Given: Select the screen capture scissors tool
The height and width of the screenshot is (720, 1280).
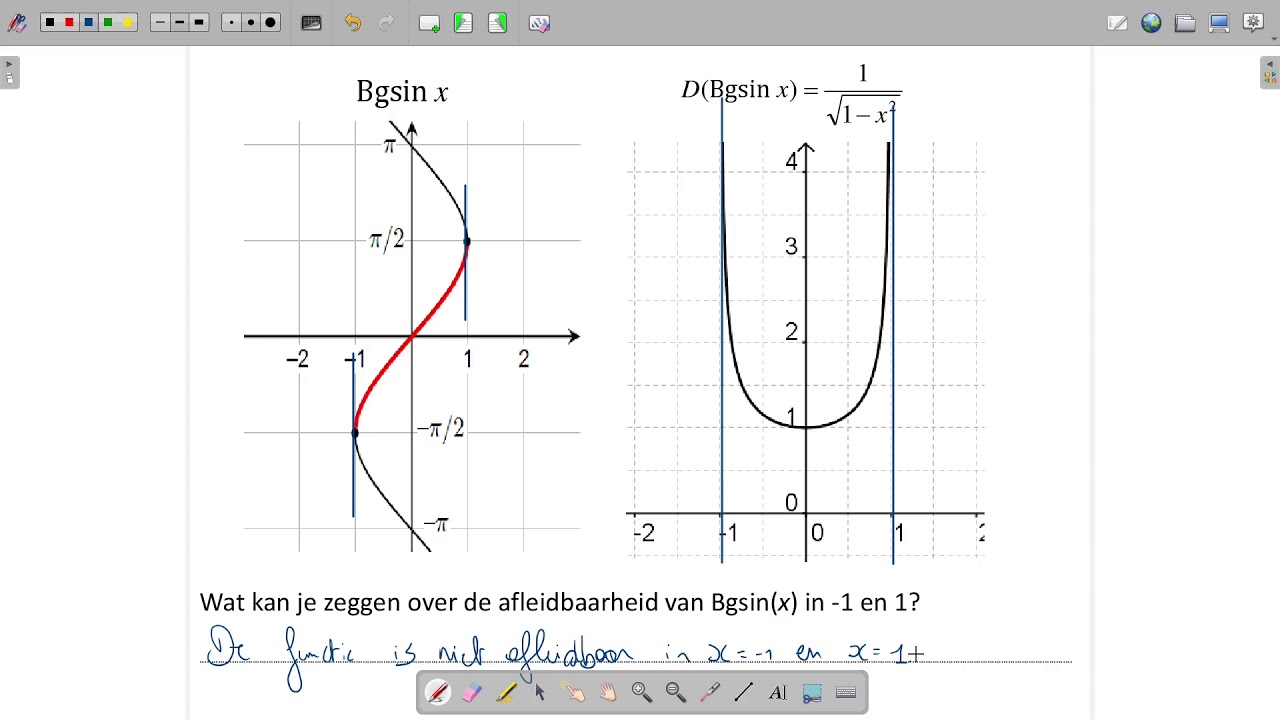Looking at the screenshot, I should pyautogui.click(x=812, y=692).
